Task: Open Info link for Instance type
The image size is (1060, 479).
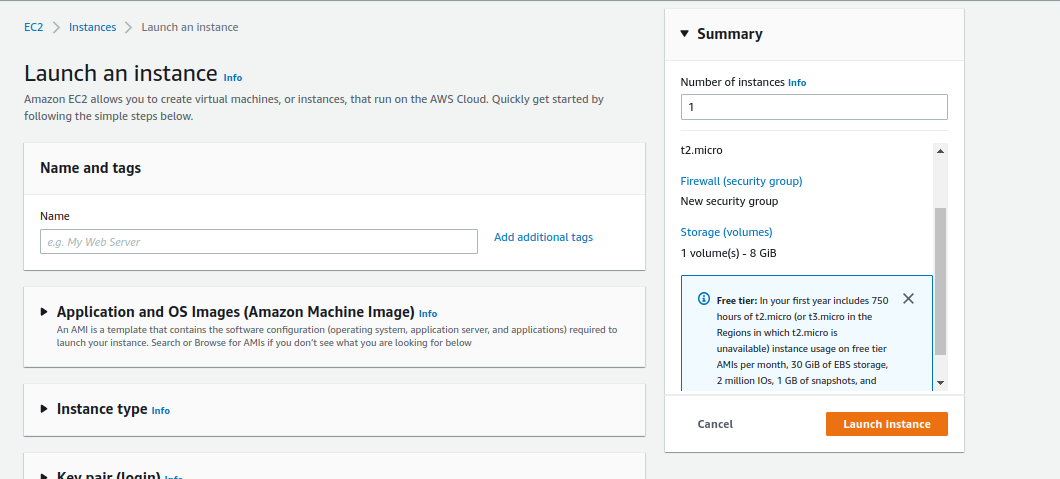Action: pos(161,411)
